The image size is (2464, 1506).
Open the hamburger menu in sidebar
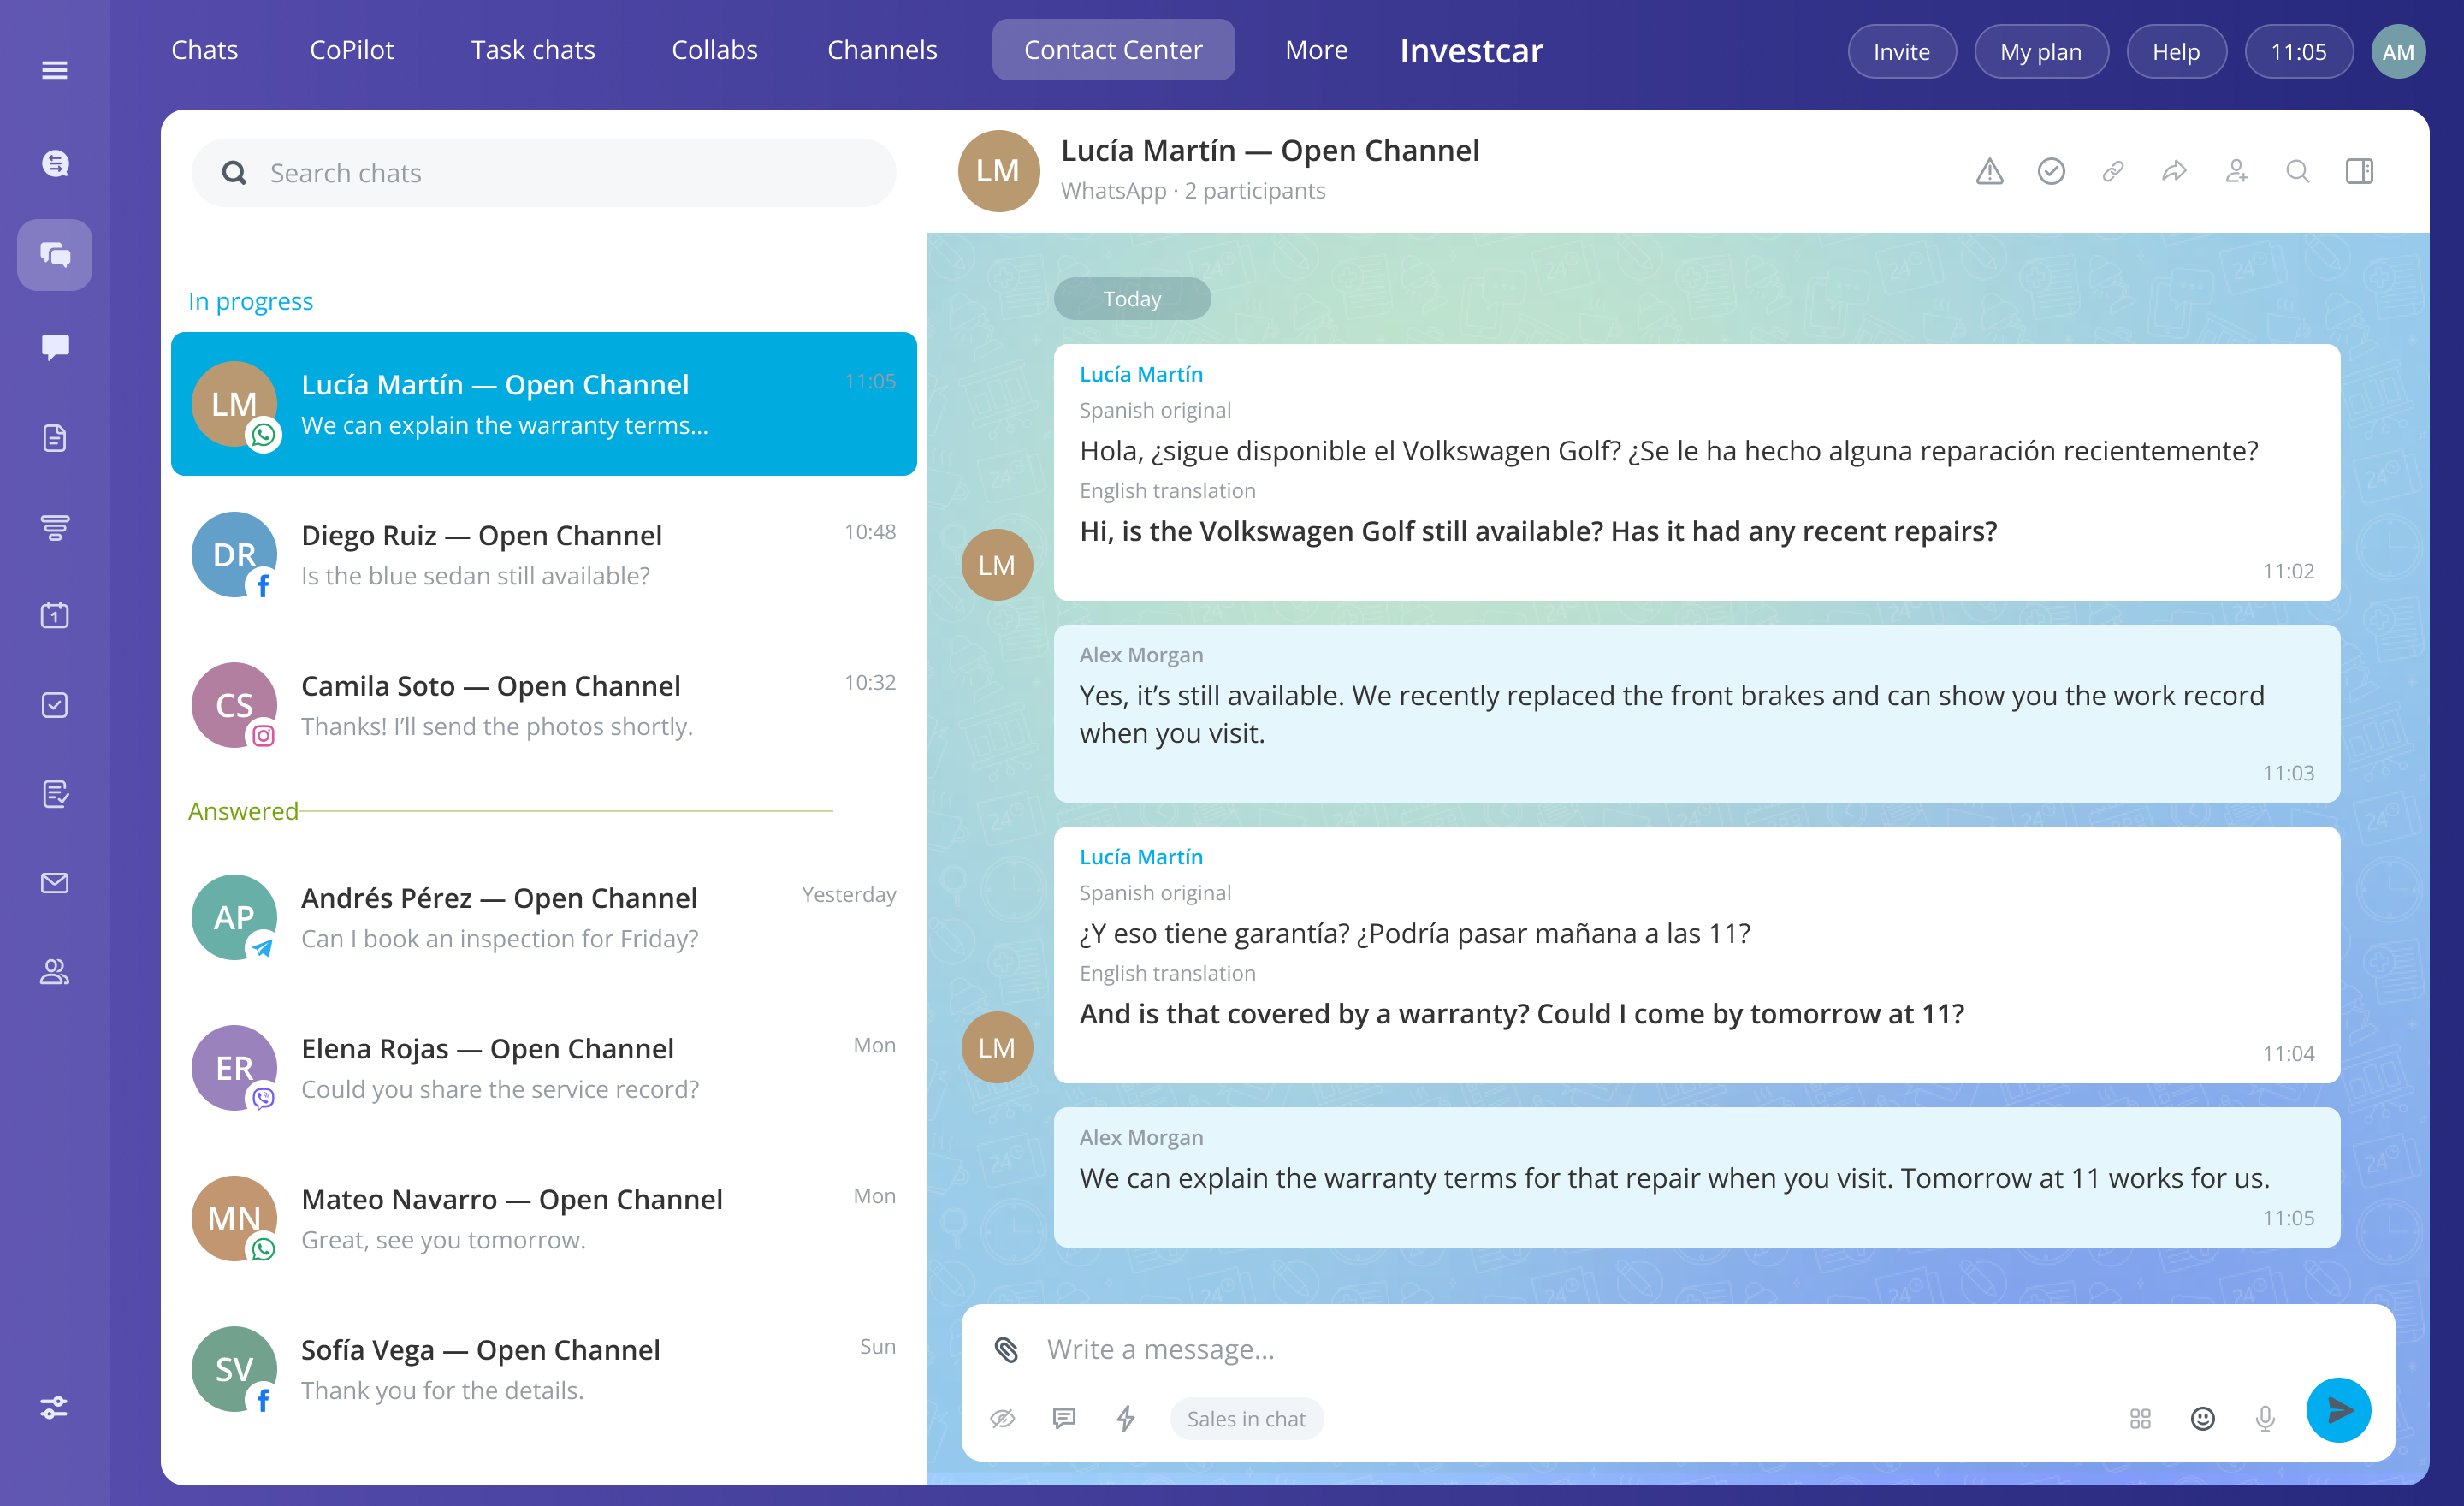pyautogui.click(x=54, y=70)
